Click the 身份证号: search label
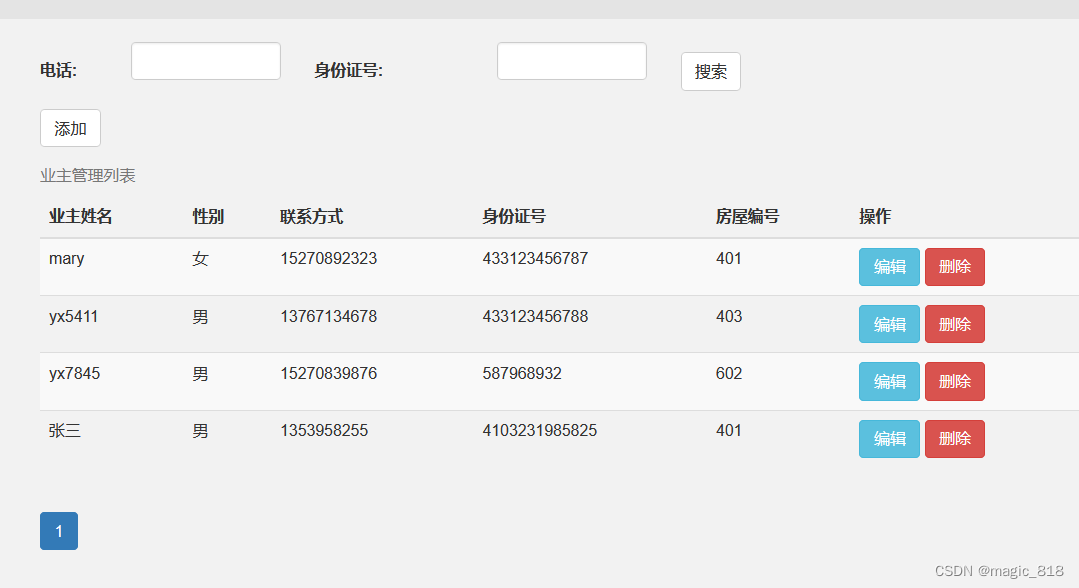 click(x=348, y=70)
